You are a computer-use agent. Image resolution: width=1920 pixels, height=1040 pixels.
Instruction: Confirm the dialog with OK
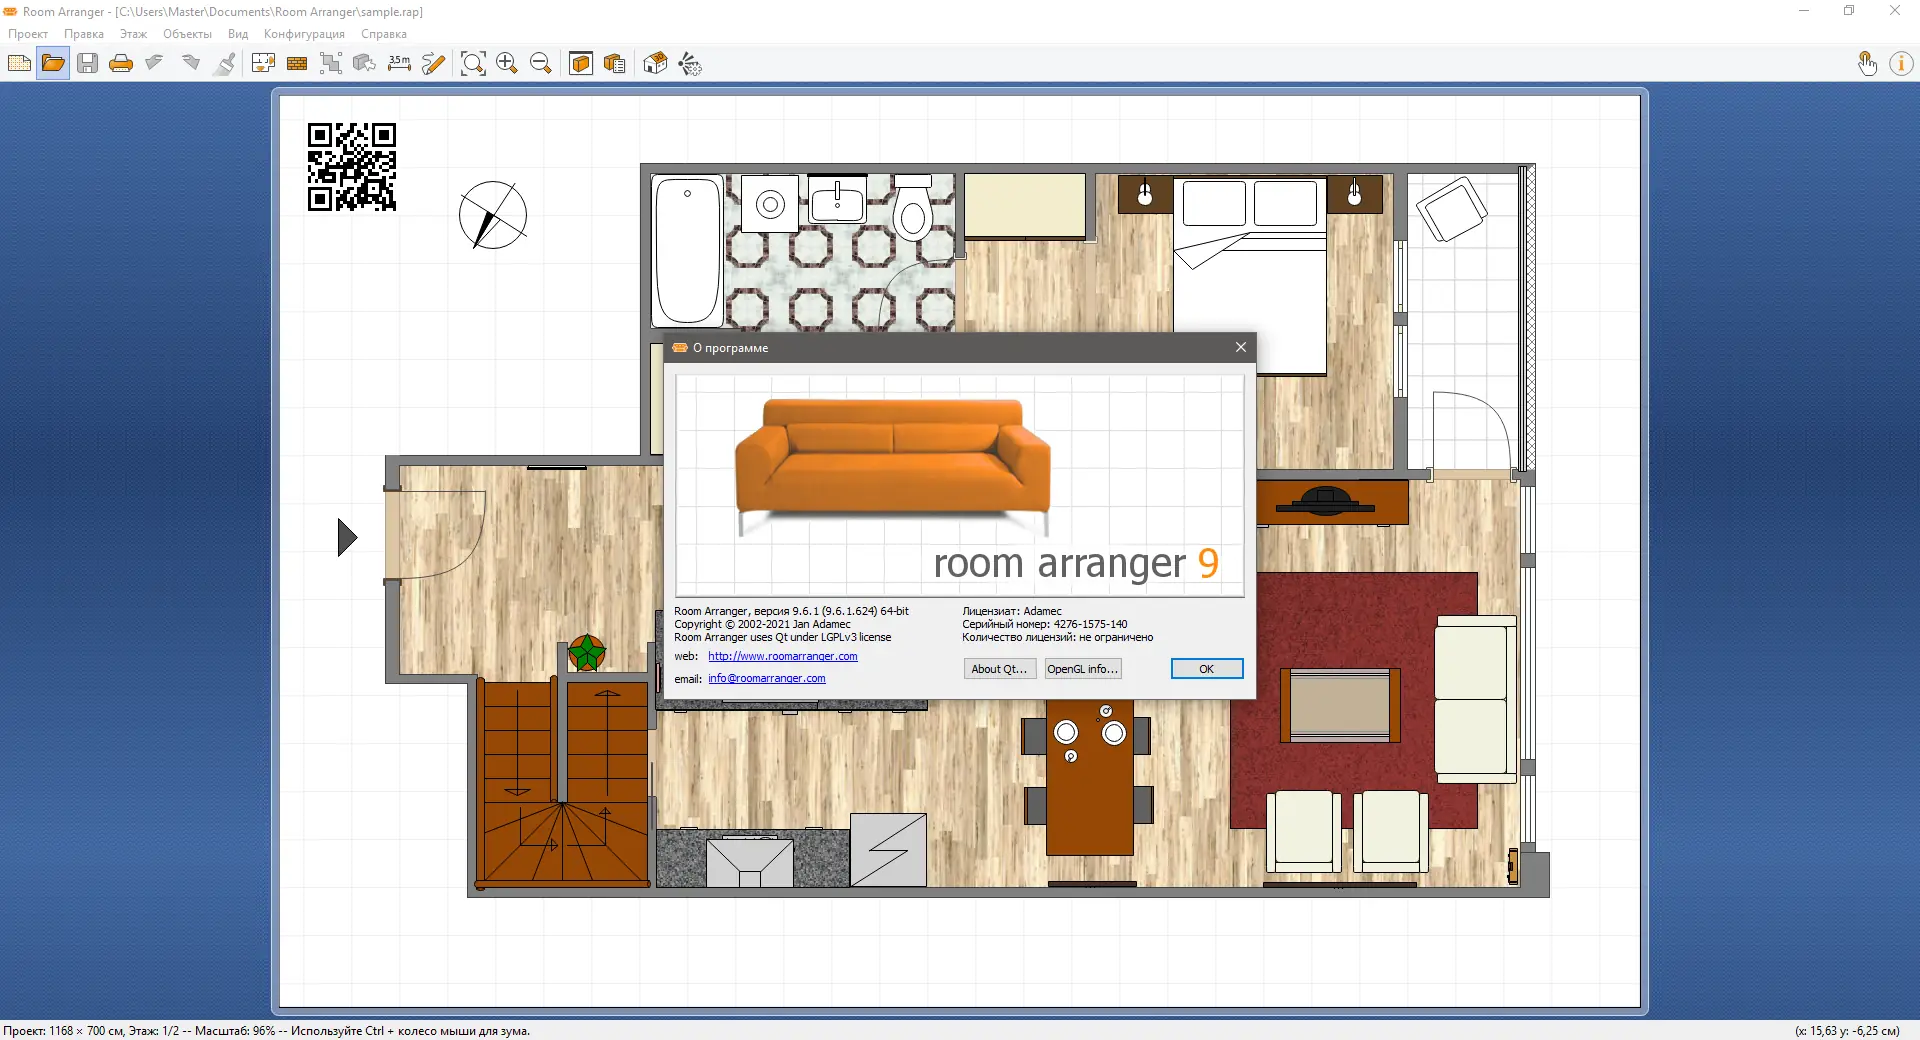[1207, 669]
